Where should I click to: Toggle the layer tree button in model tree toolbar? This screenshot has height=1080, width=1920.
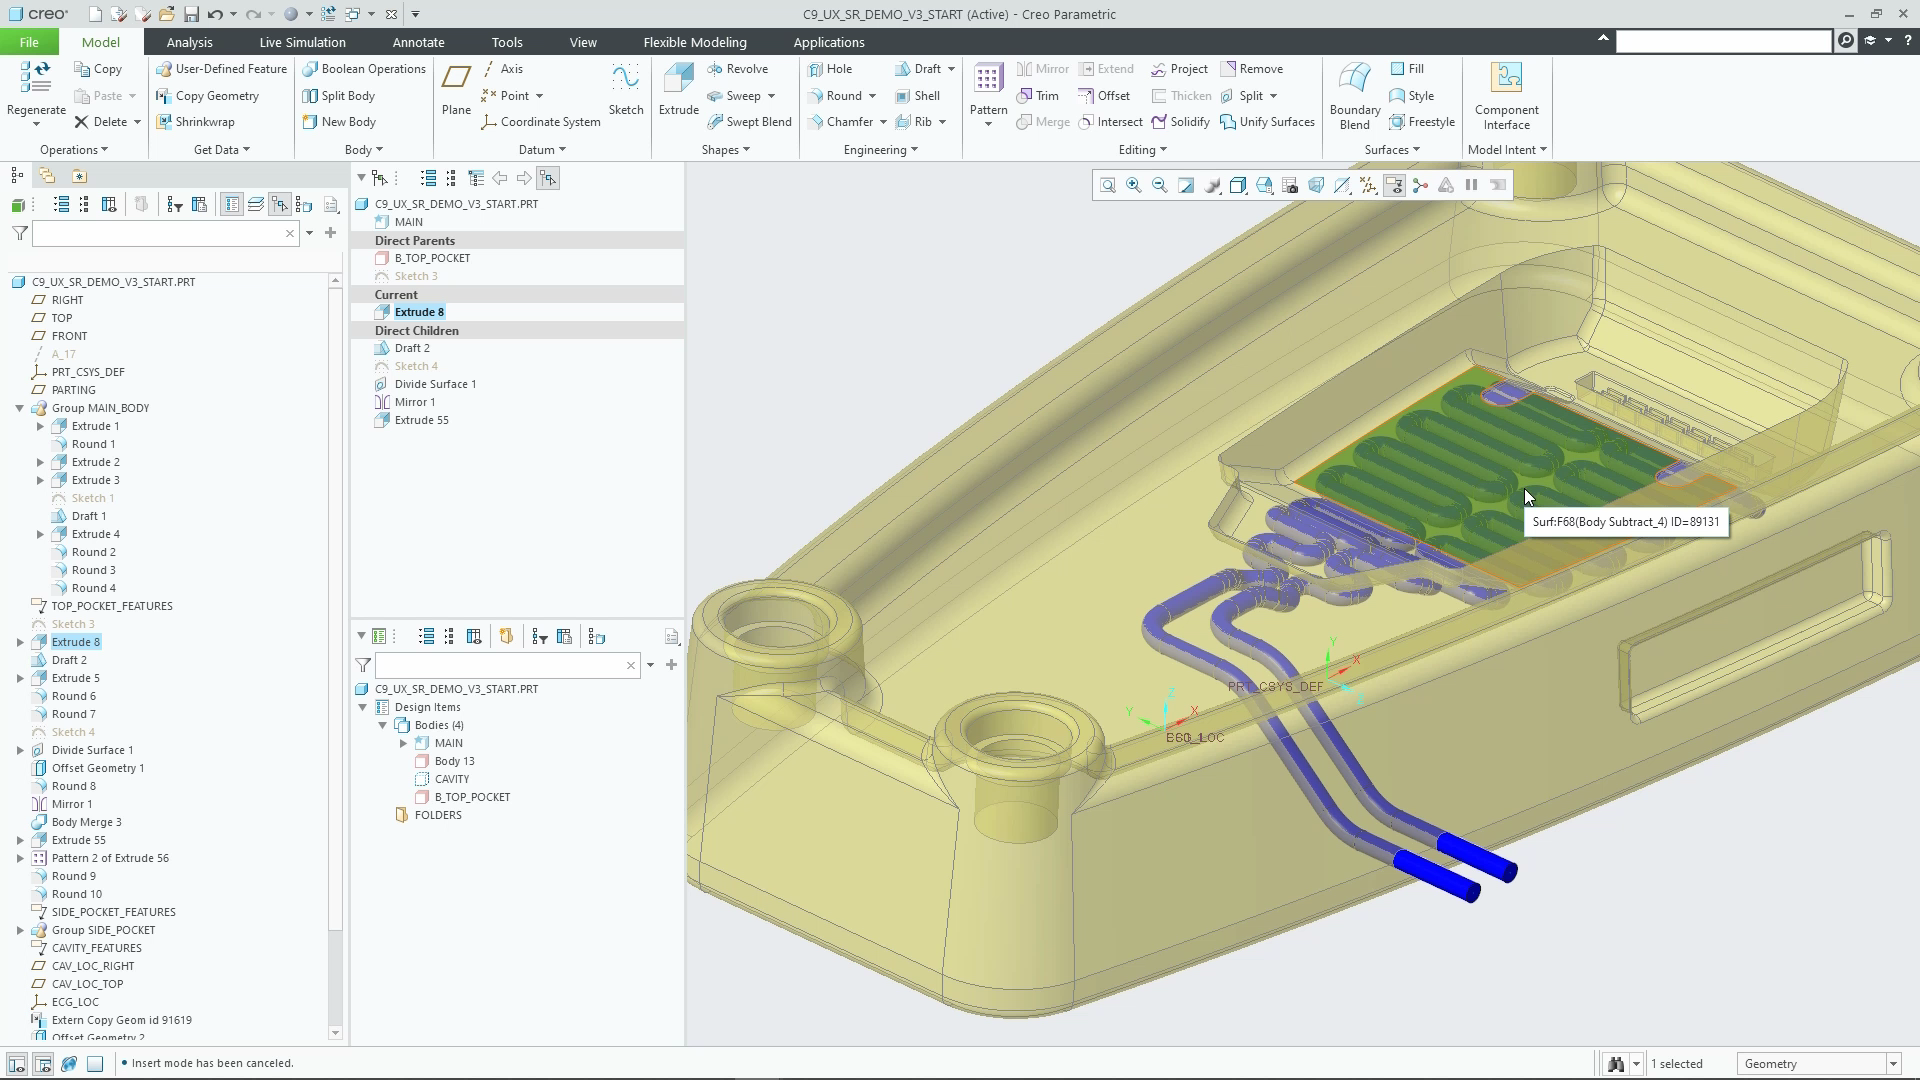[x=256, y=204]
